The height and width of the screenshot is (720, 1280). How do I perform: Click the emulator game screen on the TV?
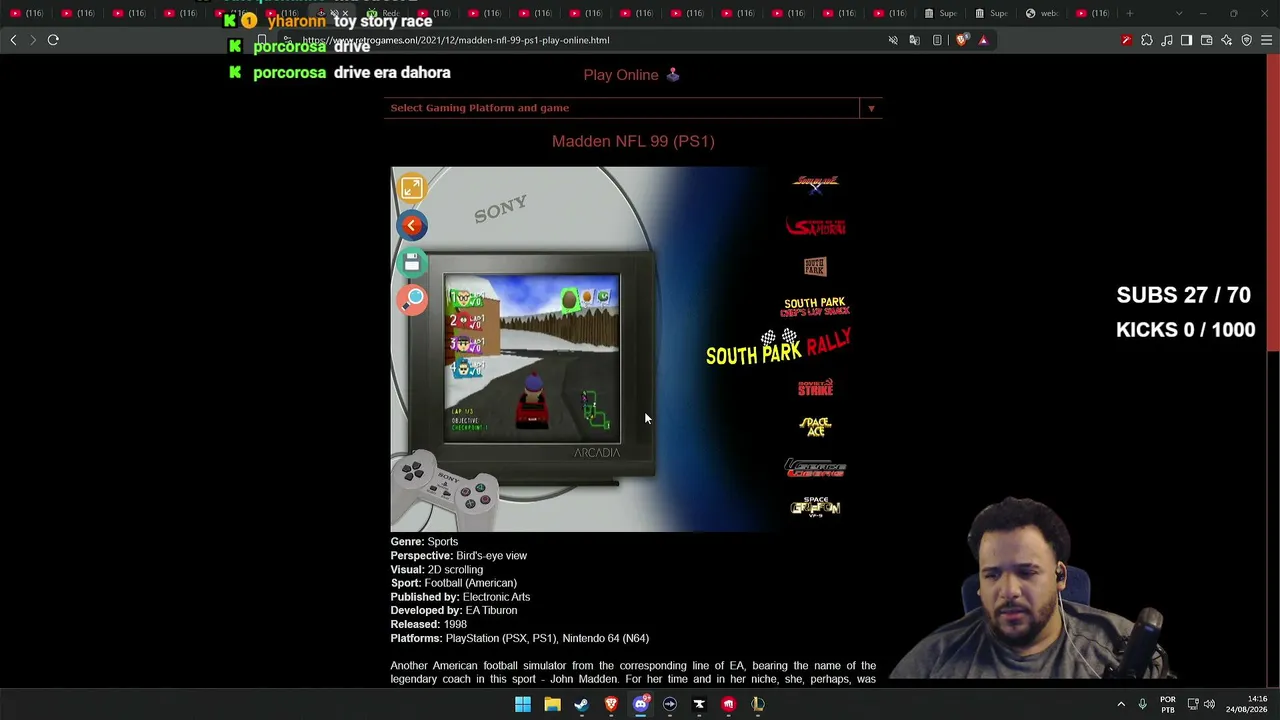(x=532, y=358)
